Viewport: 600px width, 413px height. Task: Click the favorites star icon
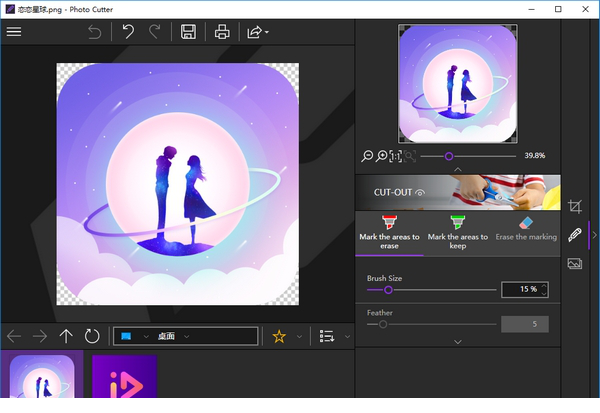click(279, 336)
